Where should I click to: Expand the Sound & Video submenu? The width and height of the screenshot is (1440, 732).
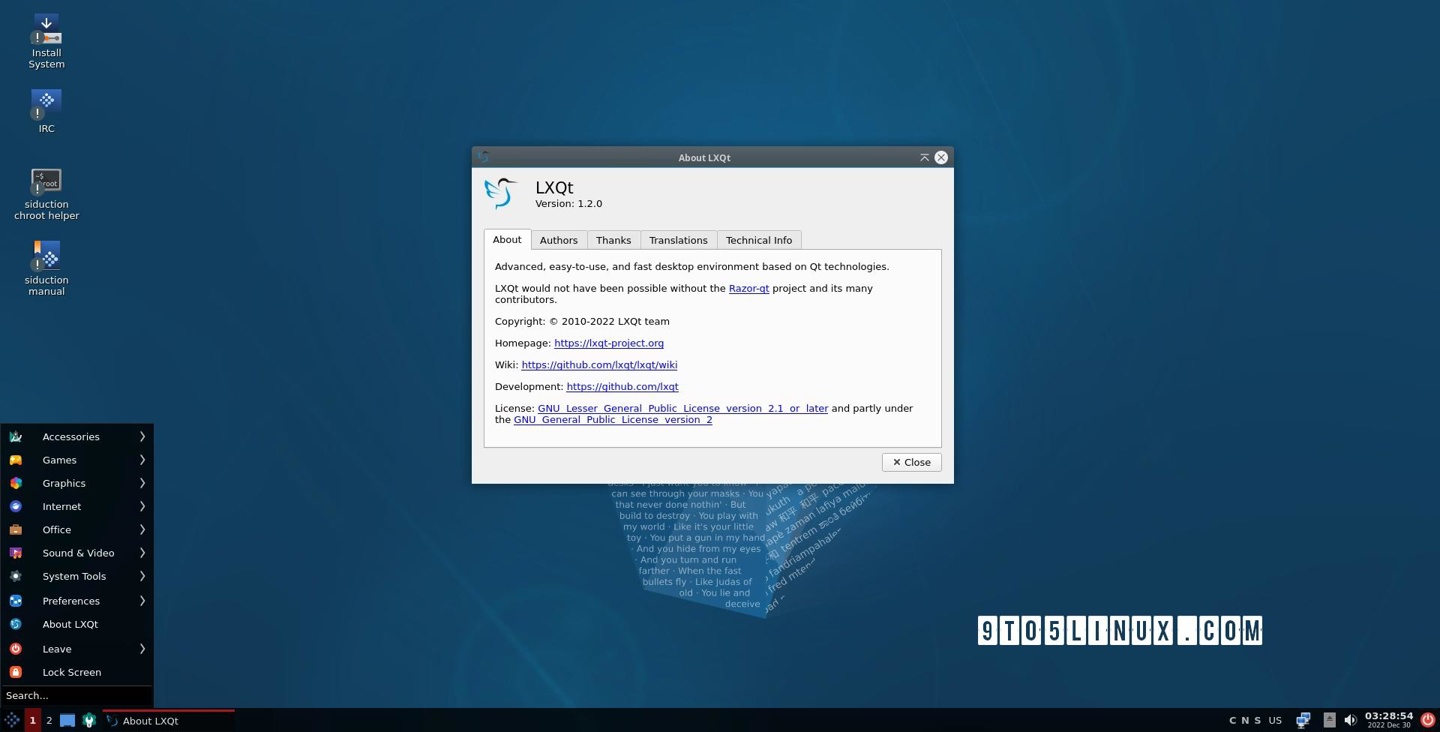pyautogui.click(x=77, y=553)
